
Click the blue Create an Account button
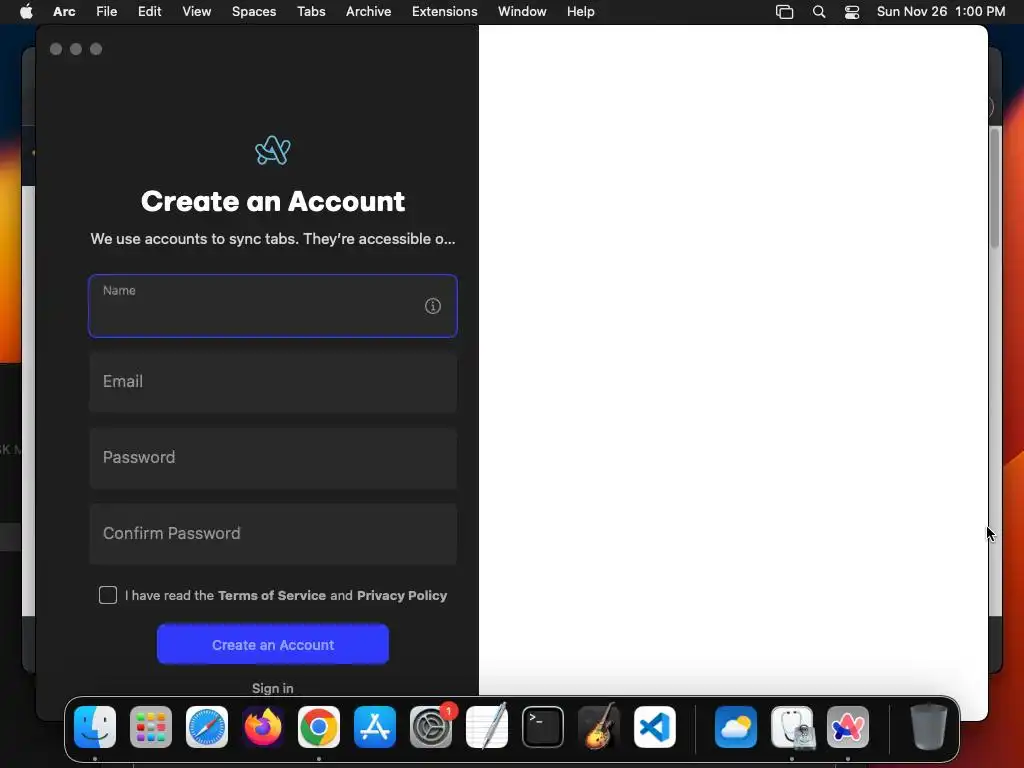pos(273,645)
